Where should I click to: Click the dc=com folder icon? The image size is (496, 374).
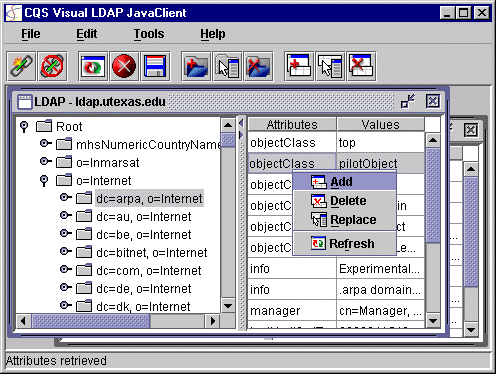pos(84,270)
